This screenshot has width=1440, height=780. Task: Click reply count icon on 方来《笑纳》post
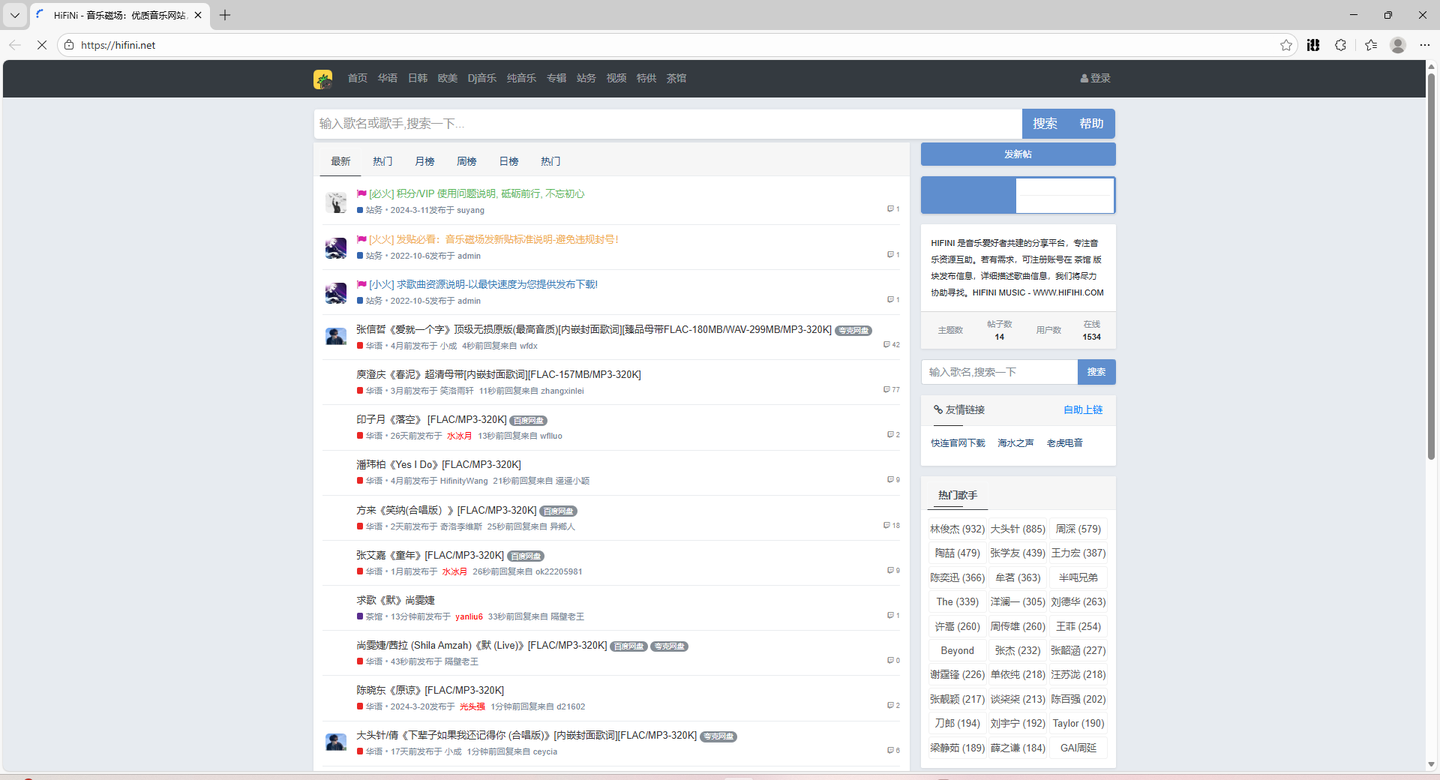pyautogui.click(x=887, y=525)
